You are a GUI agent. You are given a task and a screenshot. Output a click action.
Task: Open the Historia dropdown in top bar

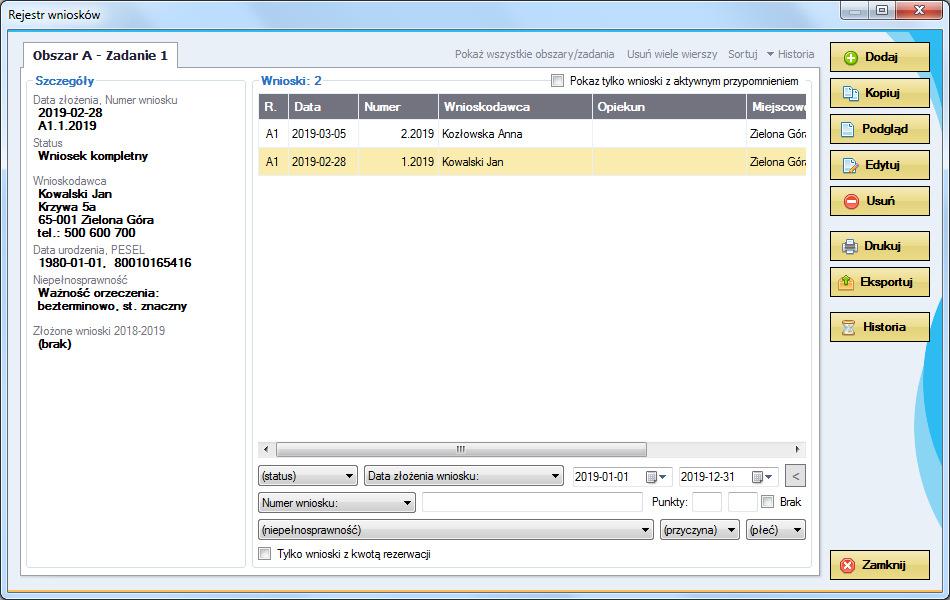tap(791, 54)
